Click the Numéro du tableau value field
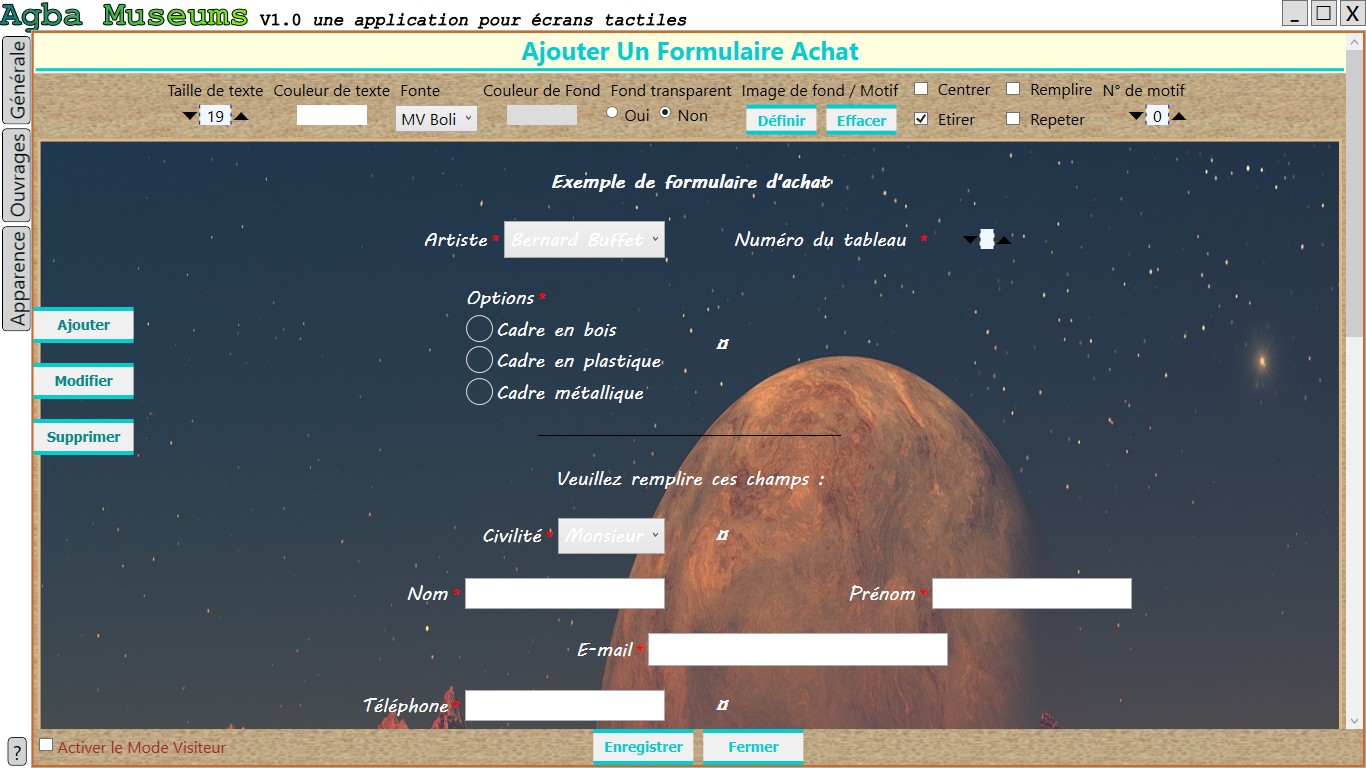Image resolution: width=1366 pixels, height=768 pixels. pyautogui.click(x=987, y=239)
